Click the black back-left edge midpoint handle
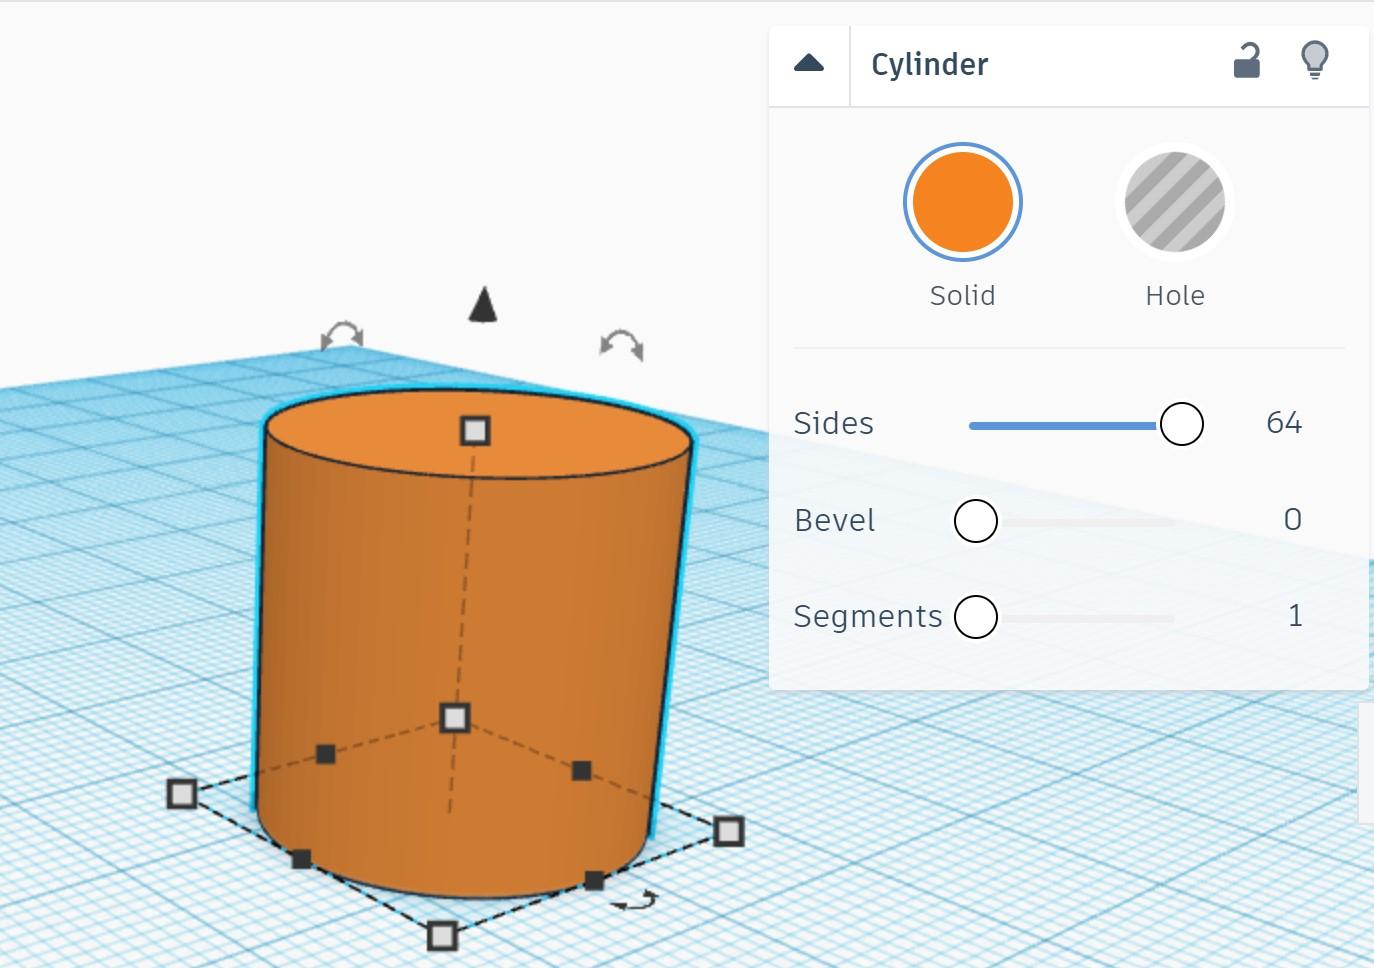 pyautogui.click(x=325, y=754)
